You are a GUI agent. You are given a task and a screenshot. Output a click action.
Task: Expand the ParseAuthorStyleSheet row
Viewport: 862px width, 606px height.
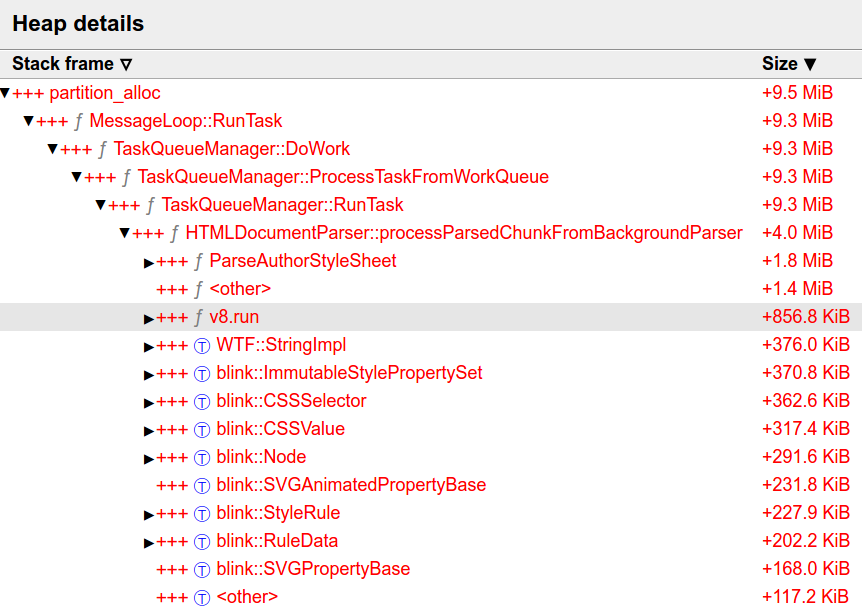(x=149, y=262)
